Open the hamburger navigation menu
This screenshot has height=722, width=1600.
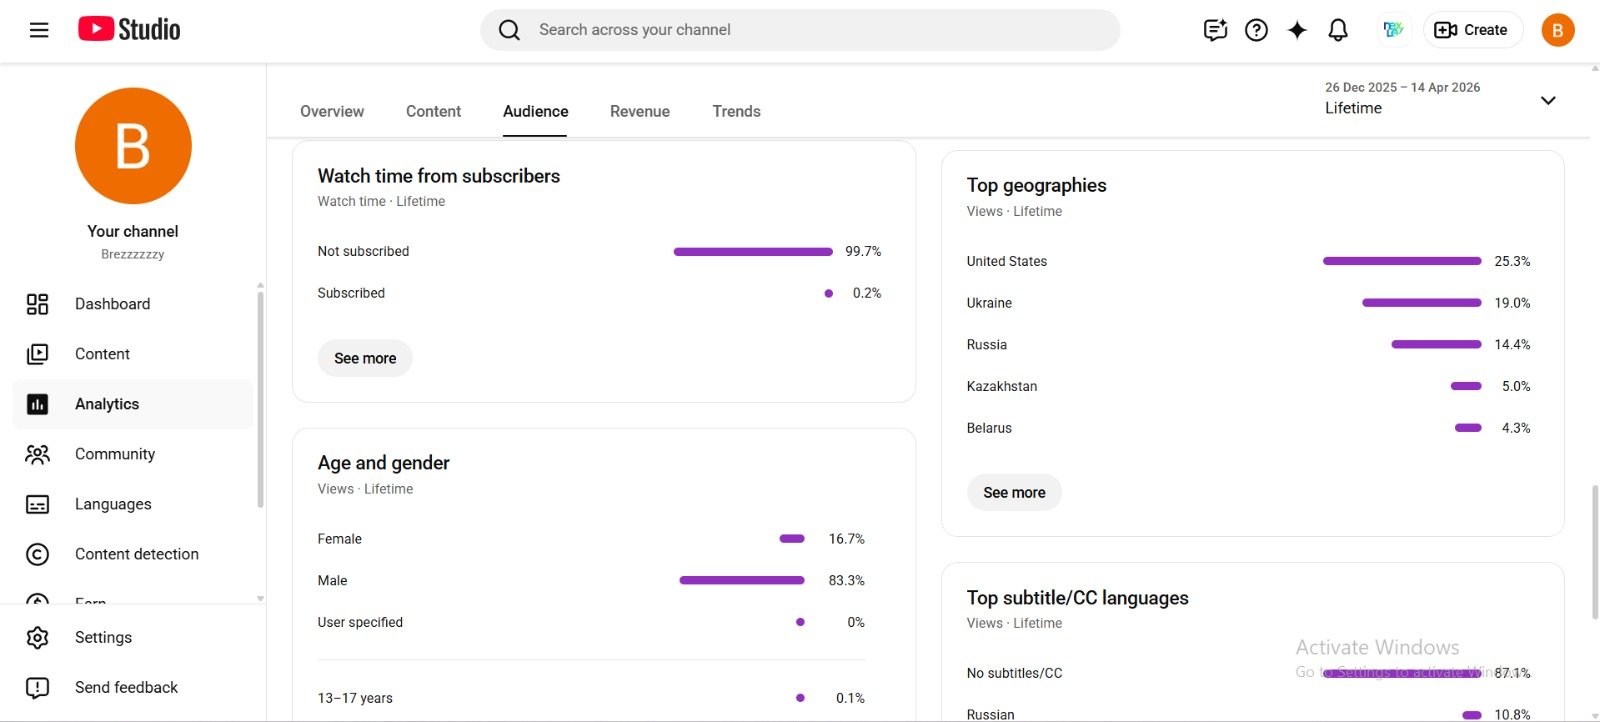click(39, 30)
